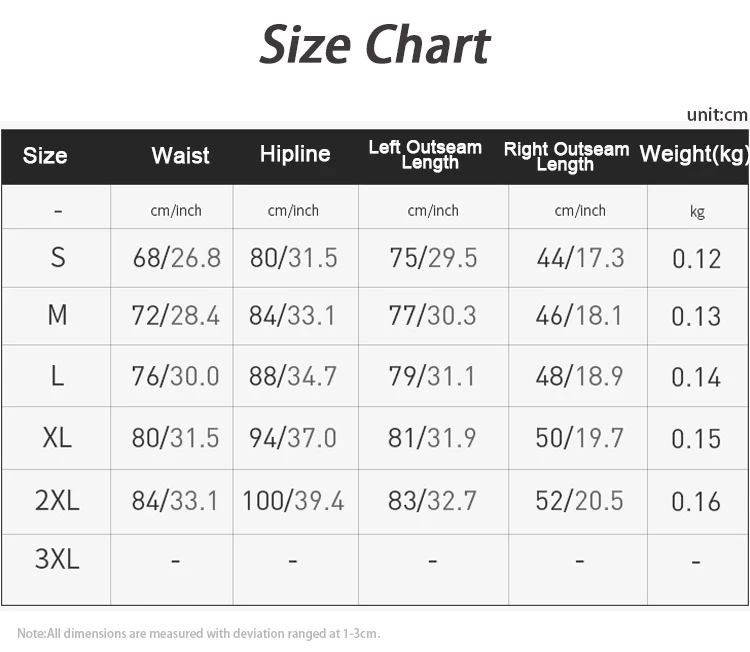The image size is (750, 652).
Task: Click the Waist column header
Action: 180,156
